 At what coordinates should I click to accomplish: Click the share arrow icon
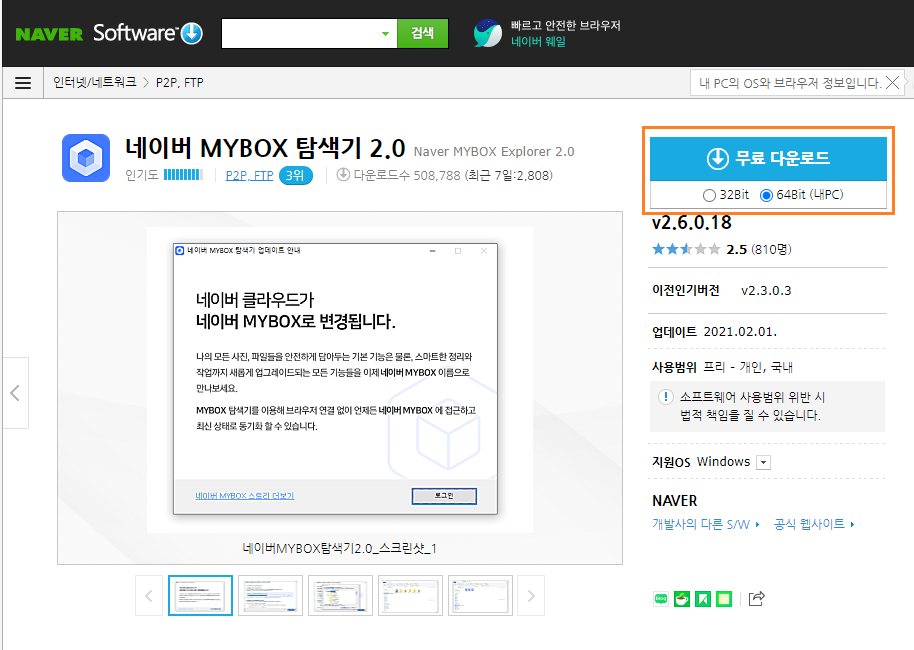[756, 599]
